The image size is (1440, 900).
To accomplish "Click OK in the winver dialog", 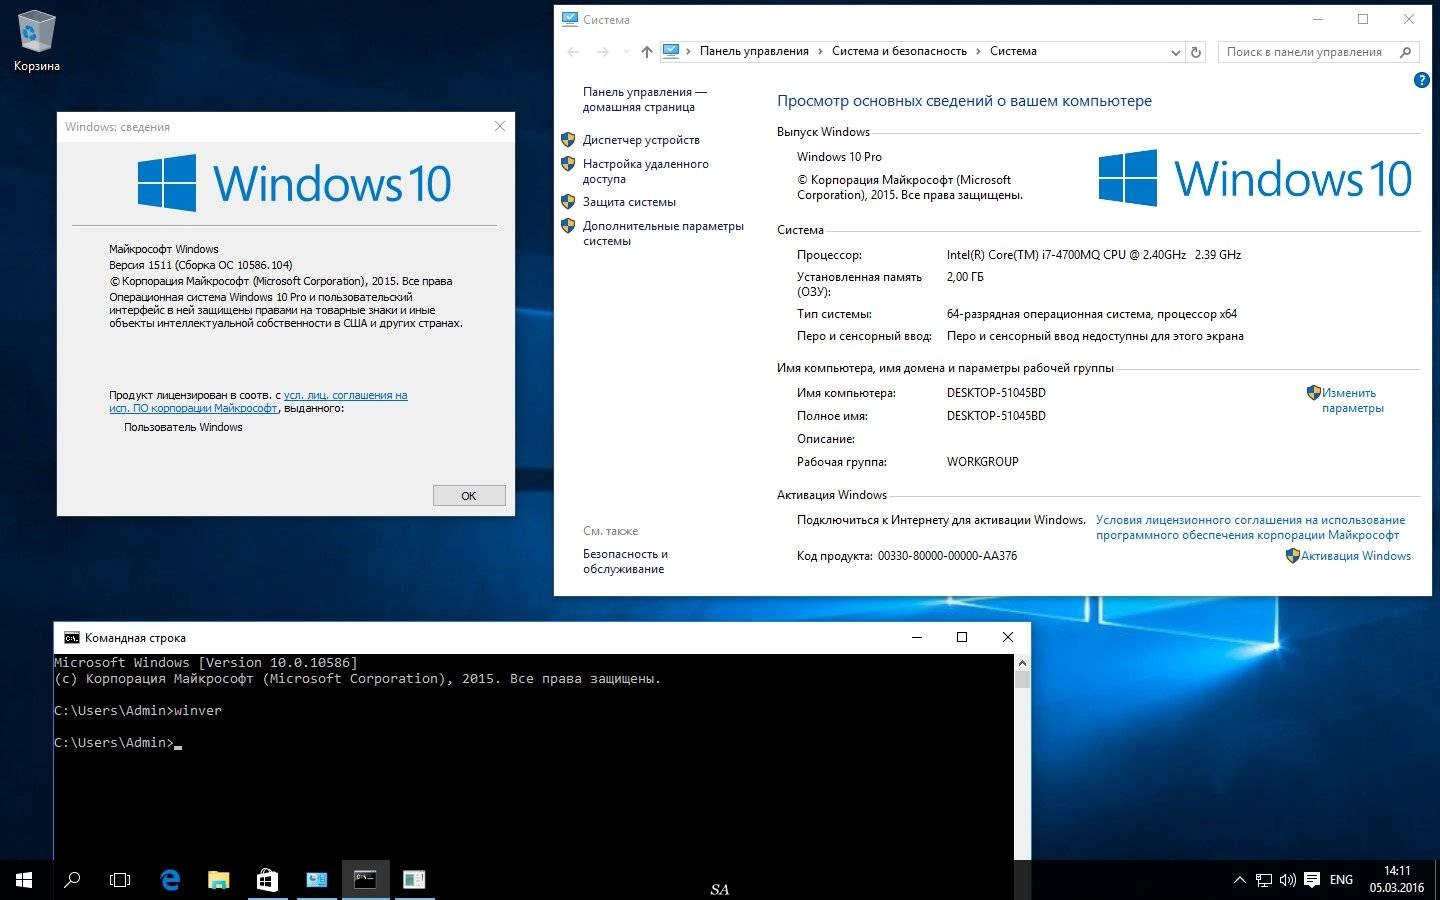I will tap(469, 496).
